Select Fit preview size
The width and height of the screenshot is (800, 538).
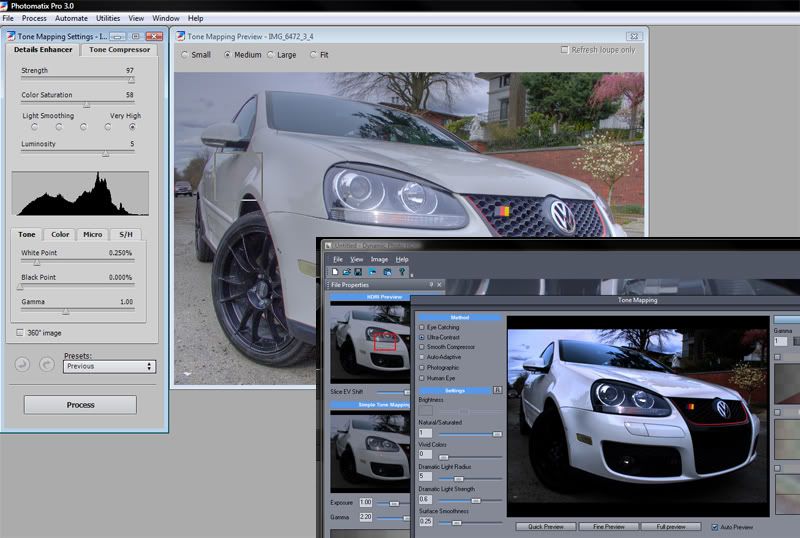tap(313, 55)
